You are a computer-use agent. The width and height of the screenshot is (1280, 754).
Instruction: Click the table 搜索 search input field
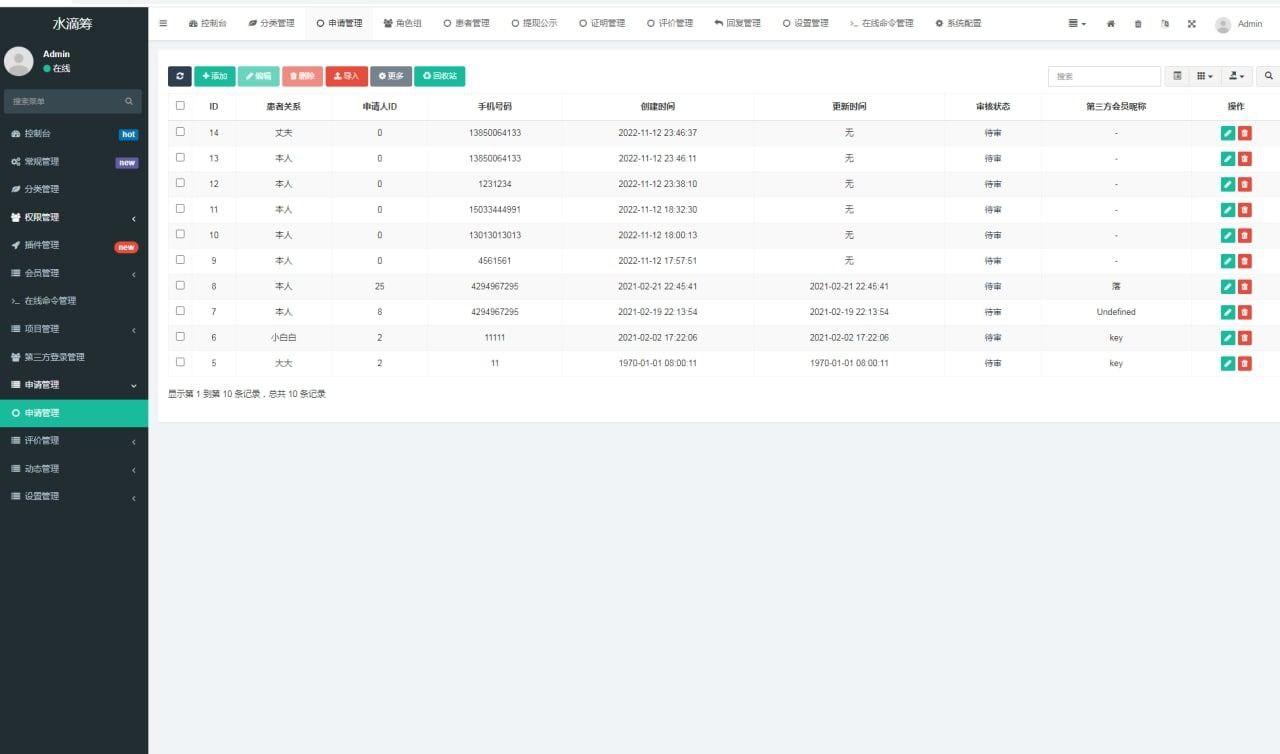point(1104,76)
